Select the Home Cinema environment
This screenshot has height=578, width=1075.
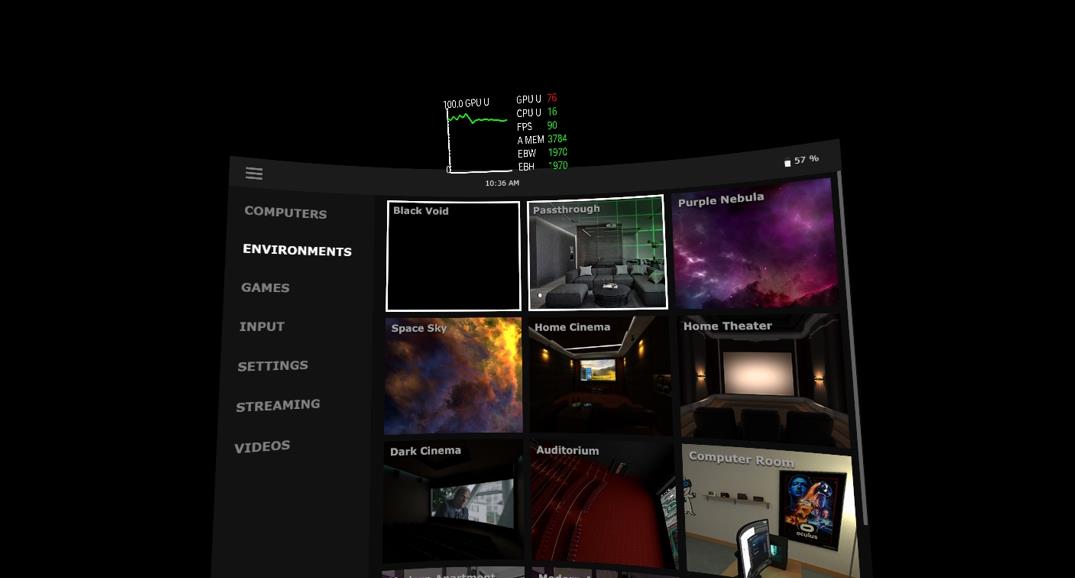click(x=600, y=374)
